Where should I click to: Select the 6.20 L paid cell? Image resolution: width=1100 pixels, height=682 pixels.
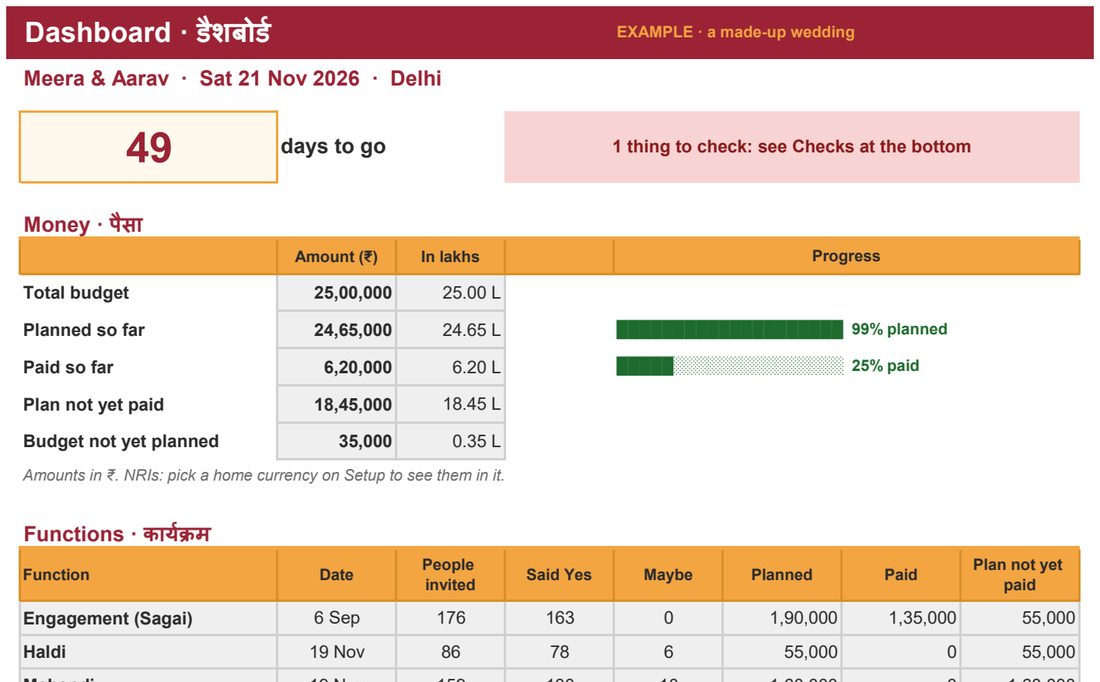[x=450, y=367]
